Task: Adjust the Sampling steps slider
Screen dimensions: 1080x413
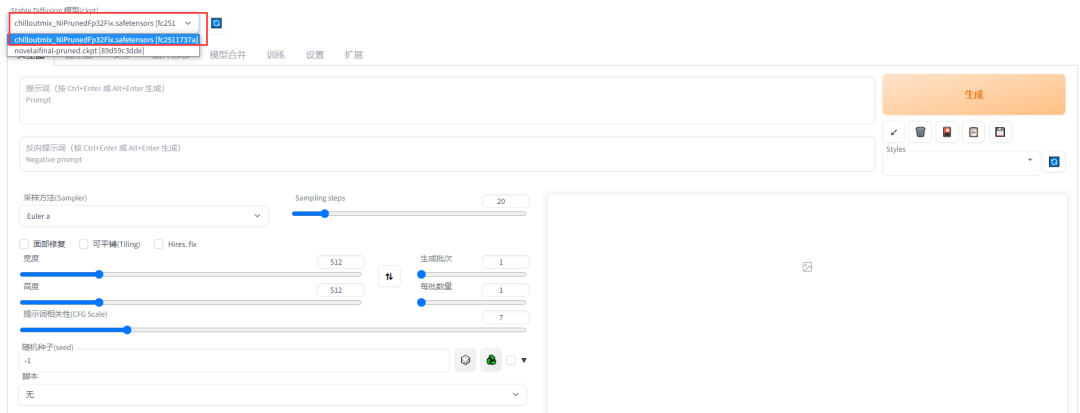Action: click(x=409, y=213)
